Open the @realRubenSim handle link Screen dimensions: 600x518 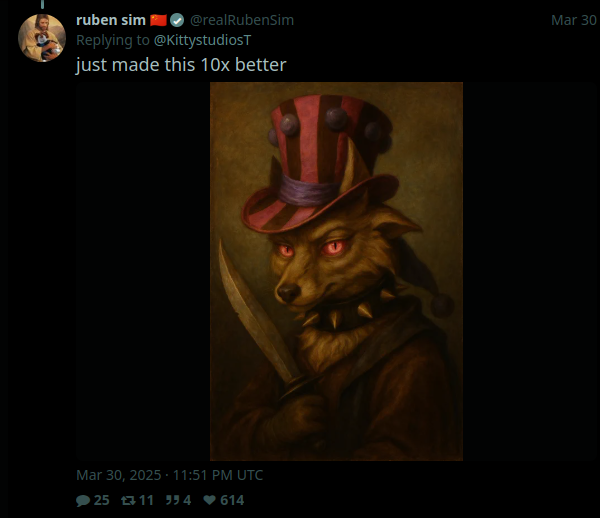242,20
